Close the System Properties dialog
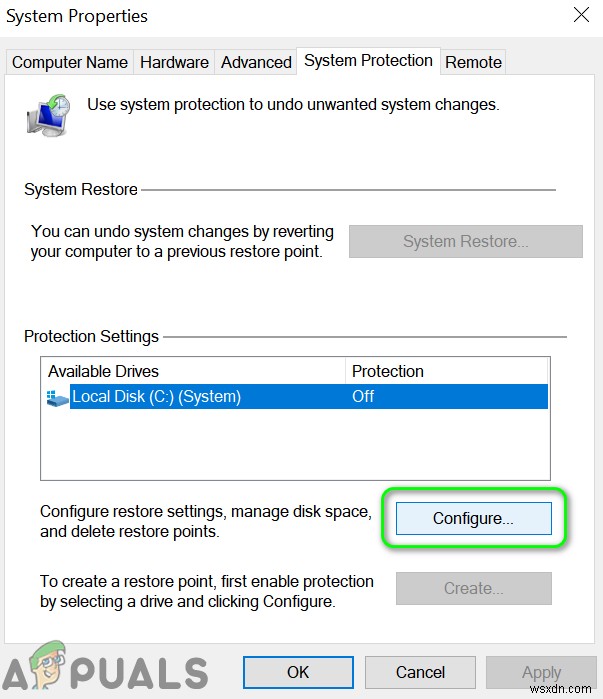 (x=581, y=15)
